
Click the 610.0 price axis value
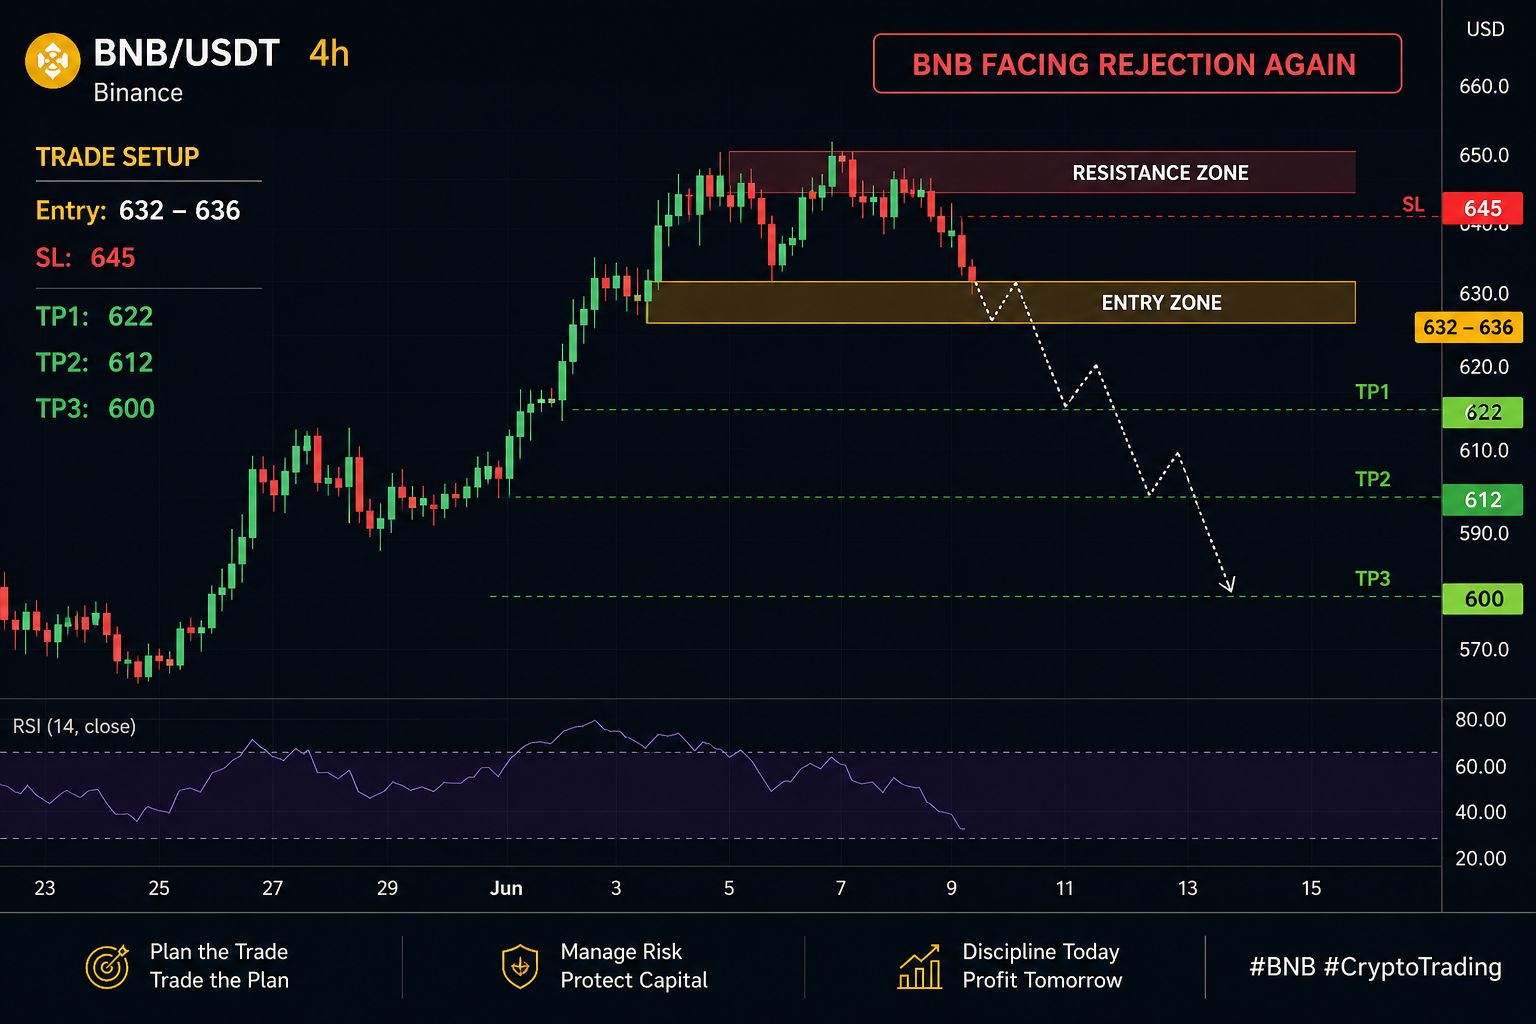1484,450
